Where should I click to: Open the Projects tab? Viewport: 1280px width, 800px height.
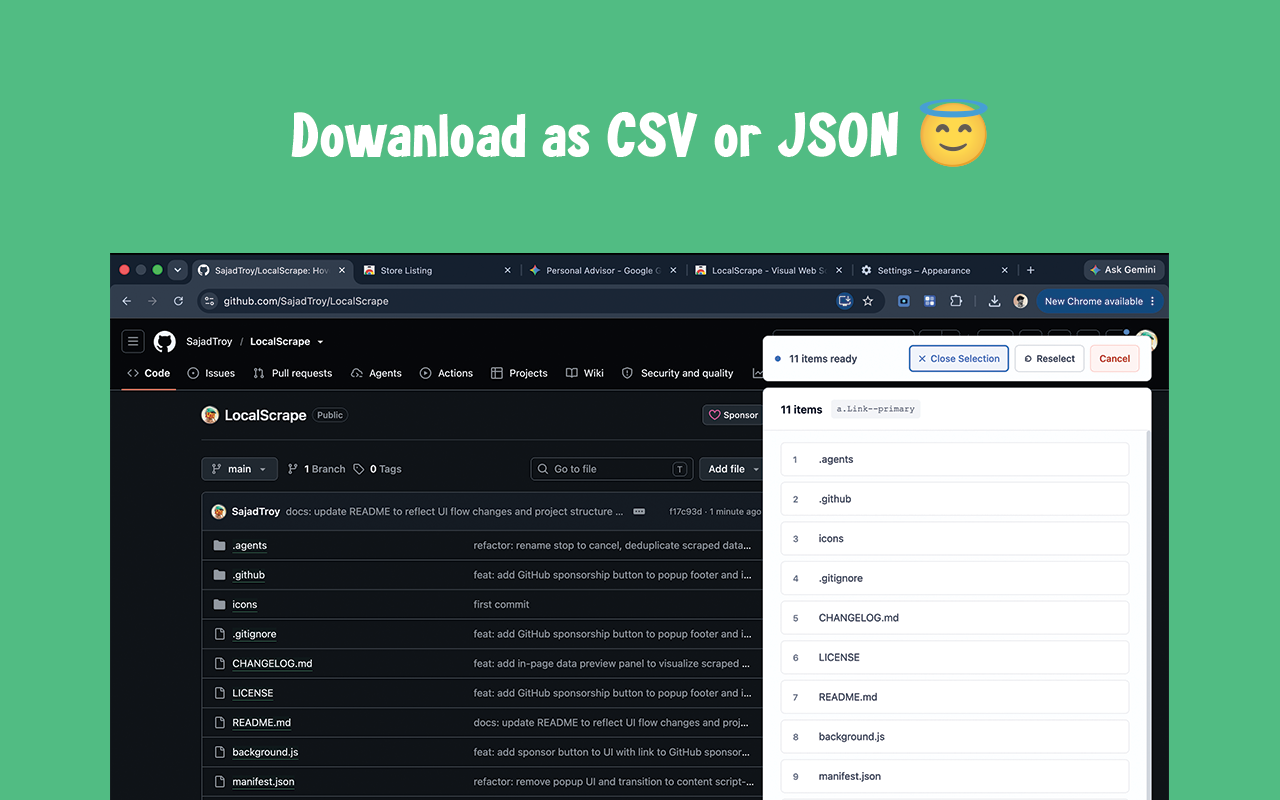(519, 373)
